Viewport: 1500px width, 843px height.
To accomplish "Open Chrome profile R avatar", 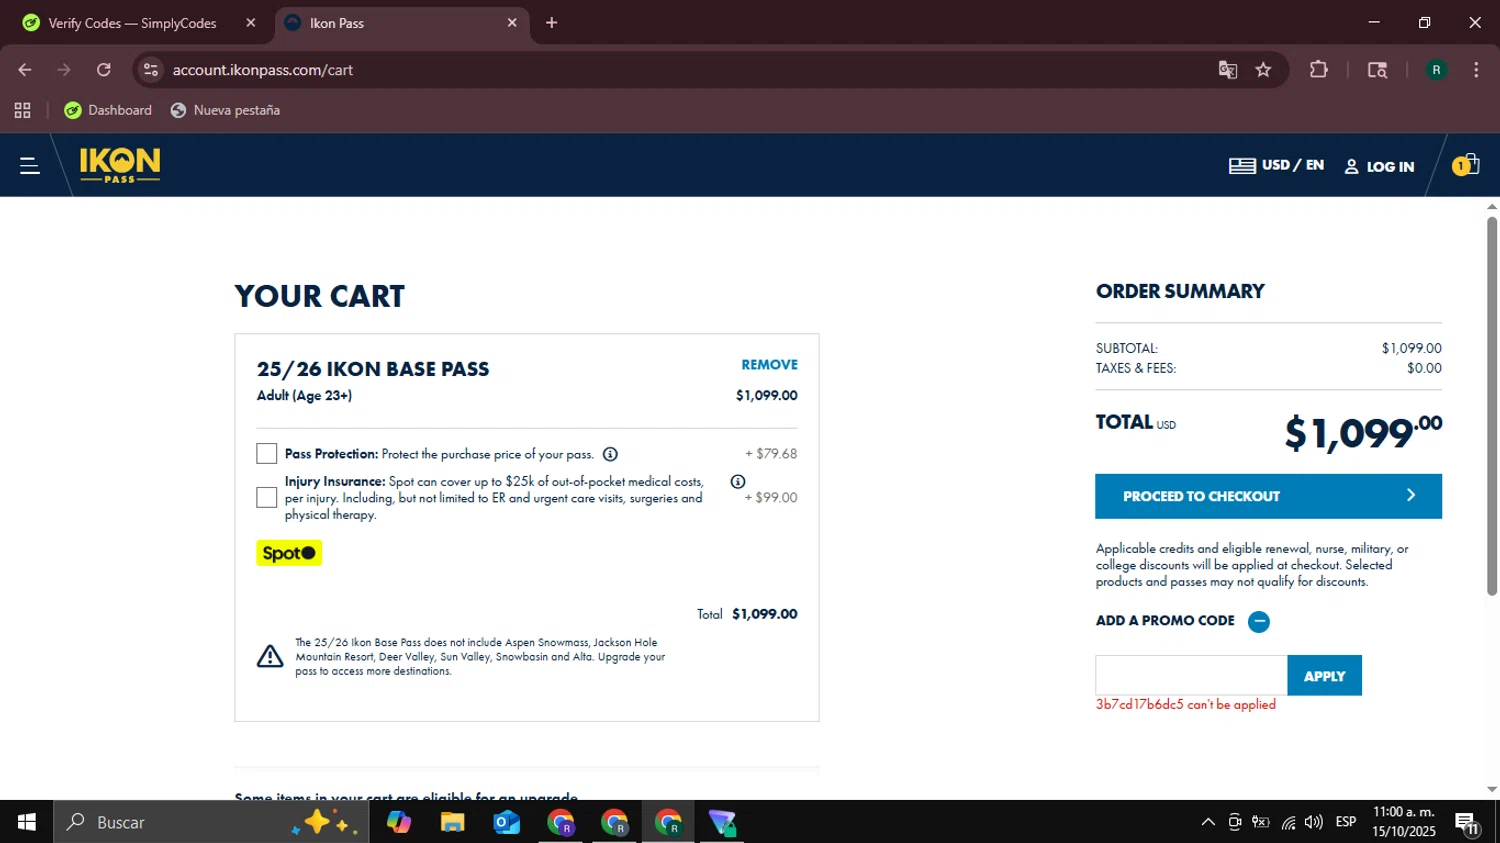I will (1436, 70).
